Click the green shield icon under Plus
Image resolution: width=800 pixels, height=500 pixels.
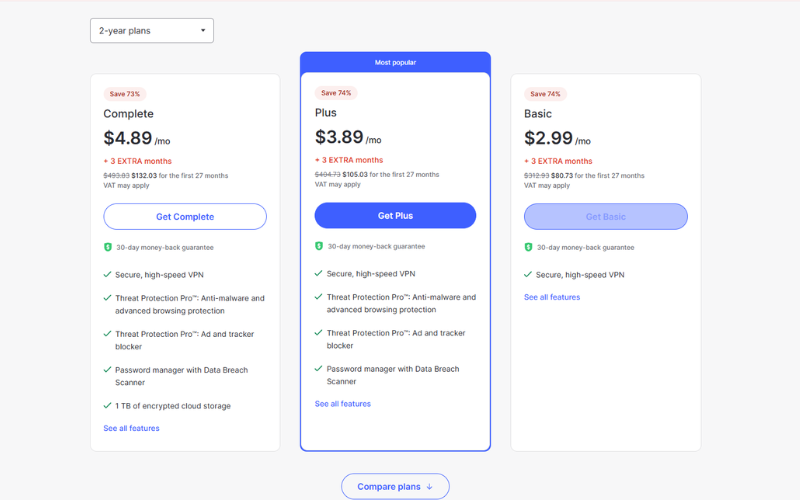pos(319,246)
